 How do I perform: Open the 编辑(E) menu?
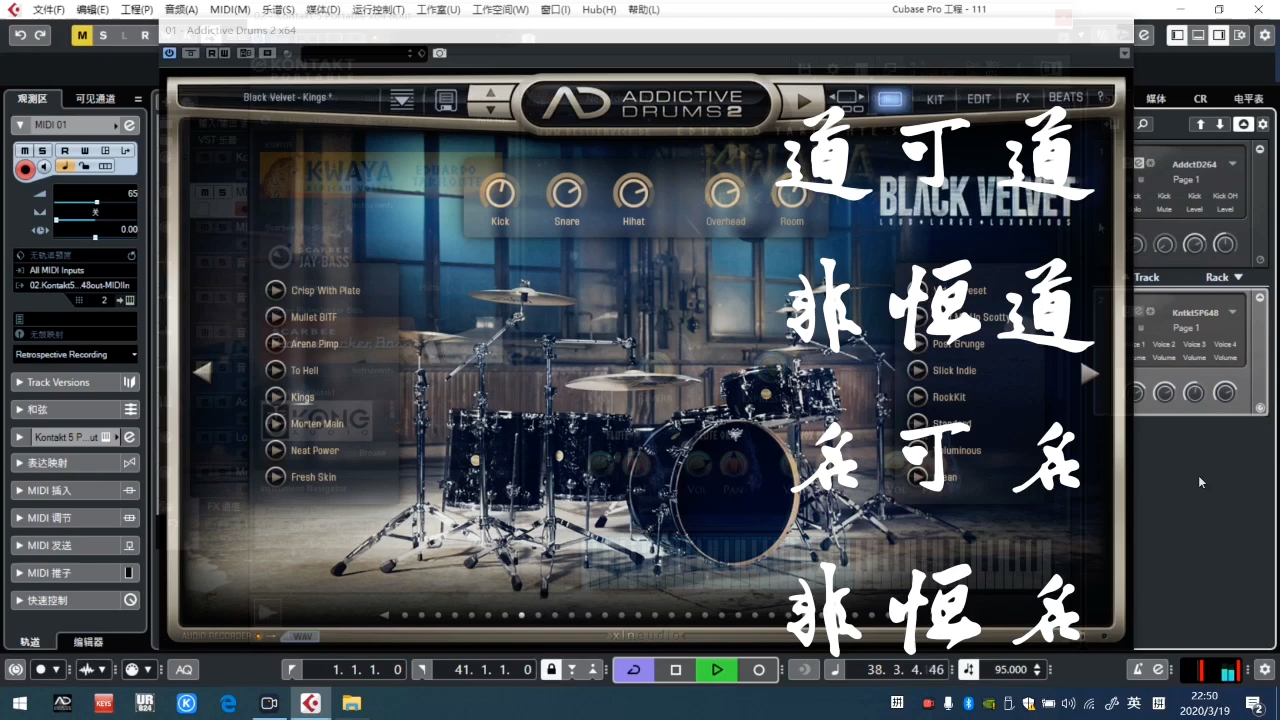(x=93, y=9)
